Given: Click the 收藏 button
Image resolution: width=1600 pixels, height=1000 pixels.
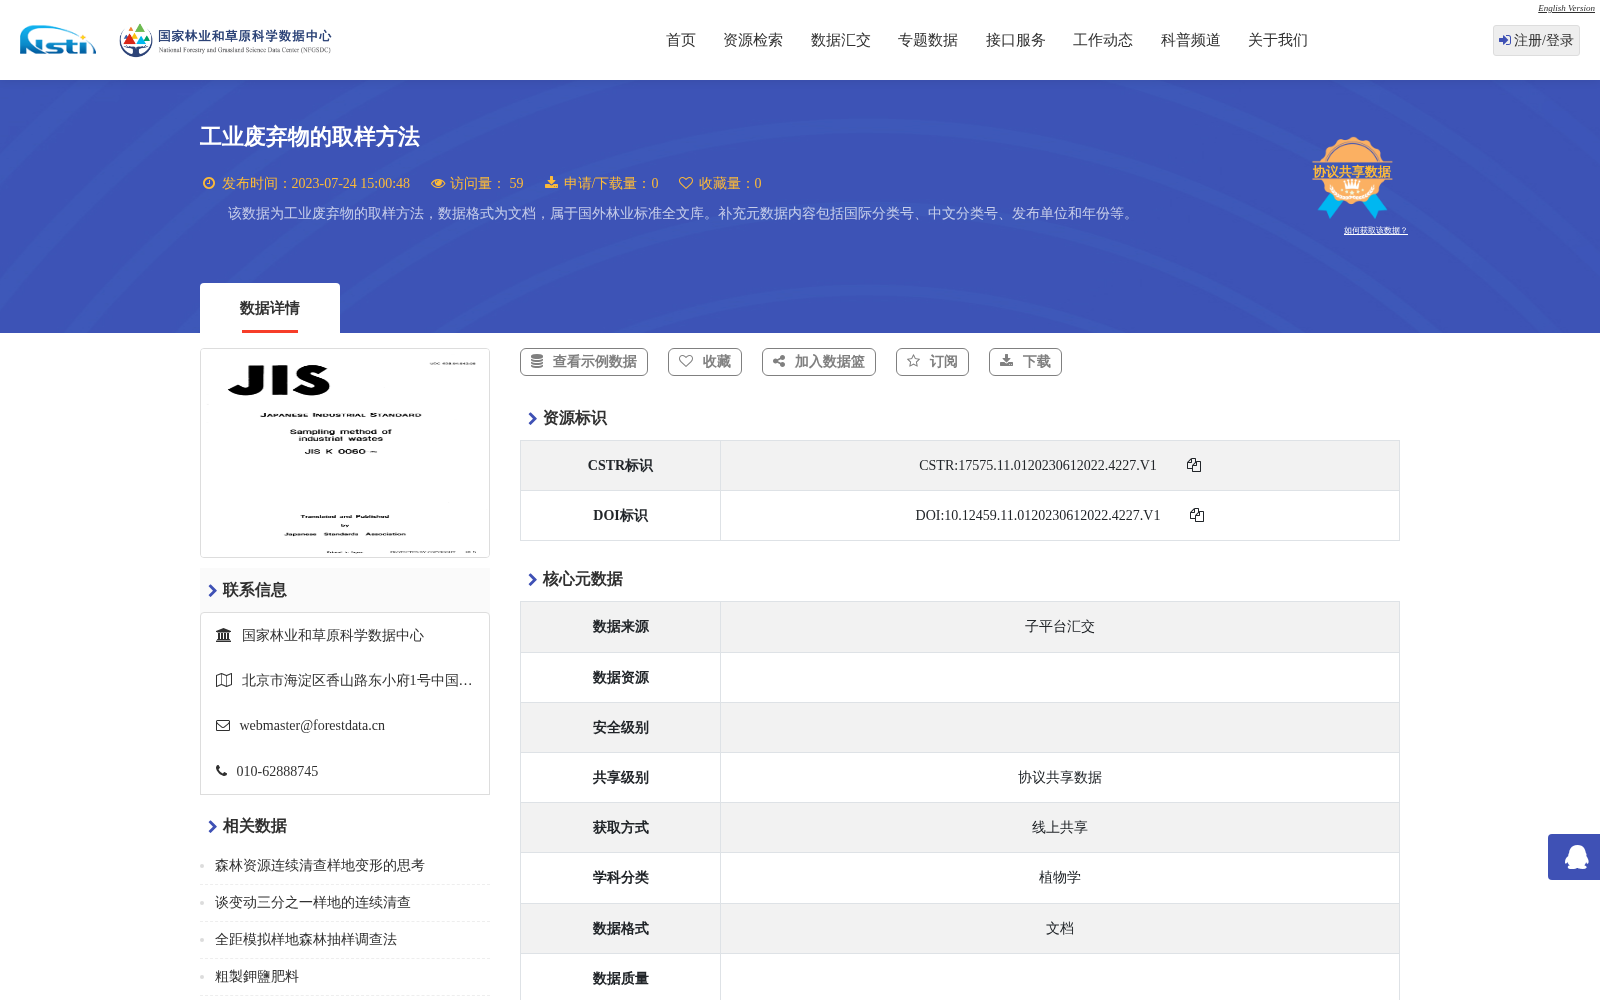Looking at the screenshot, I should (x=705, y=362).
